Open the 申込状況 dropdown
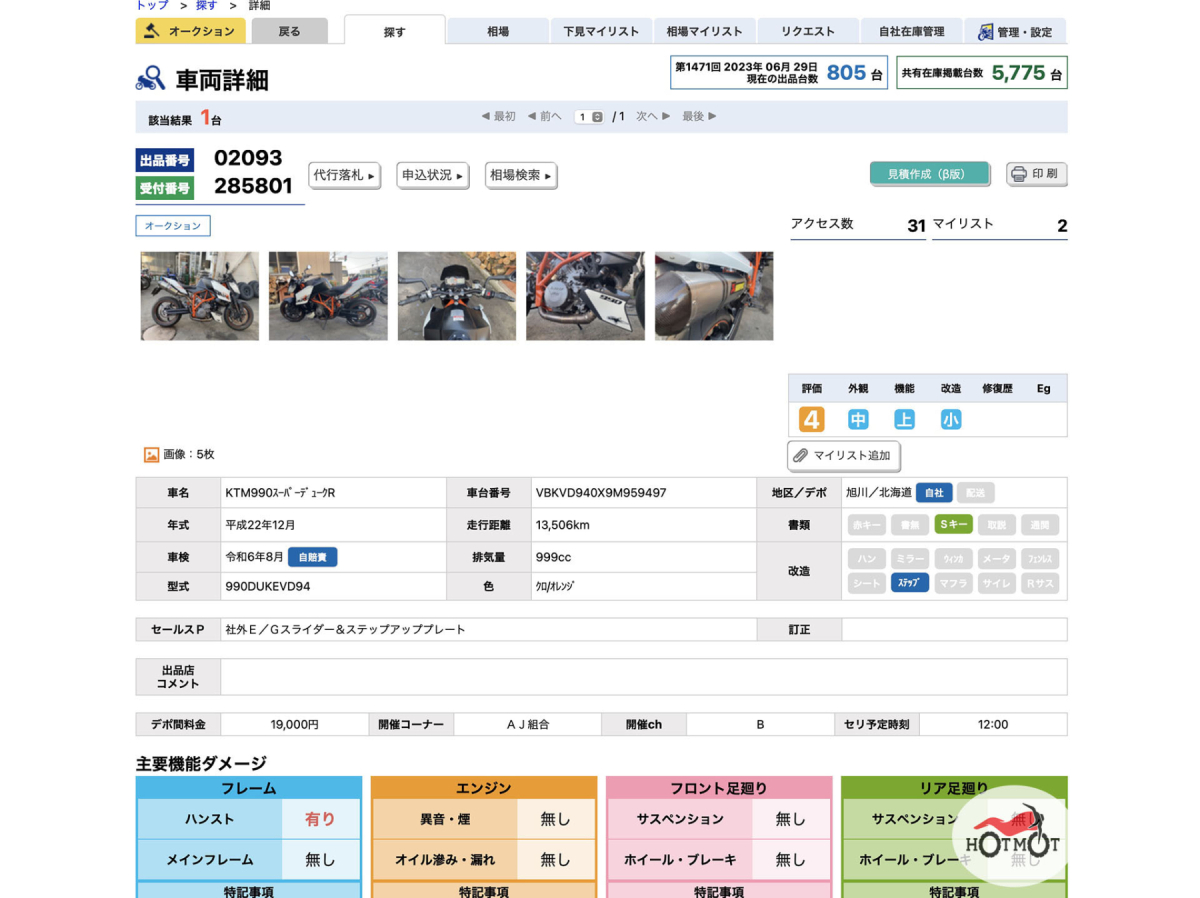 432,175
